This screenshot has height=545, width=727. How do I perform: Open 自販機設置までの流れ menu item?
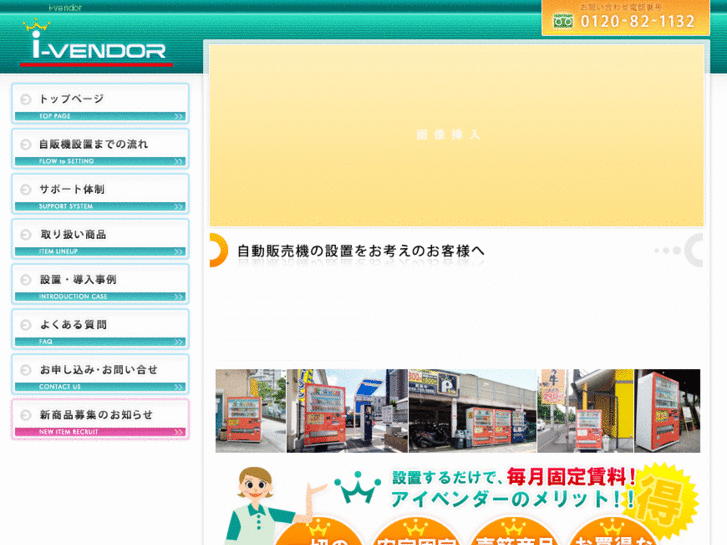[x=100, y=149]
